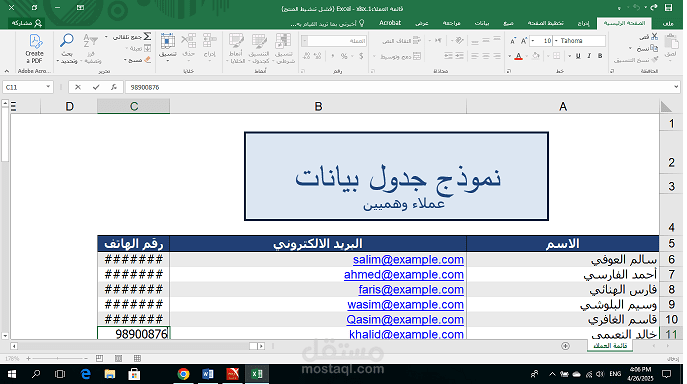Click the Tell Me search field
The width and height of the screenshot is (687, 384).
coord(328,23)
